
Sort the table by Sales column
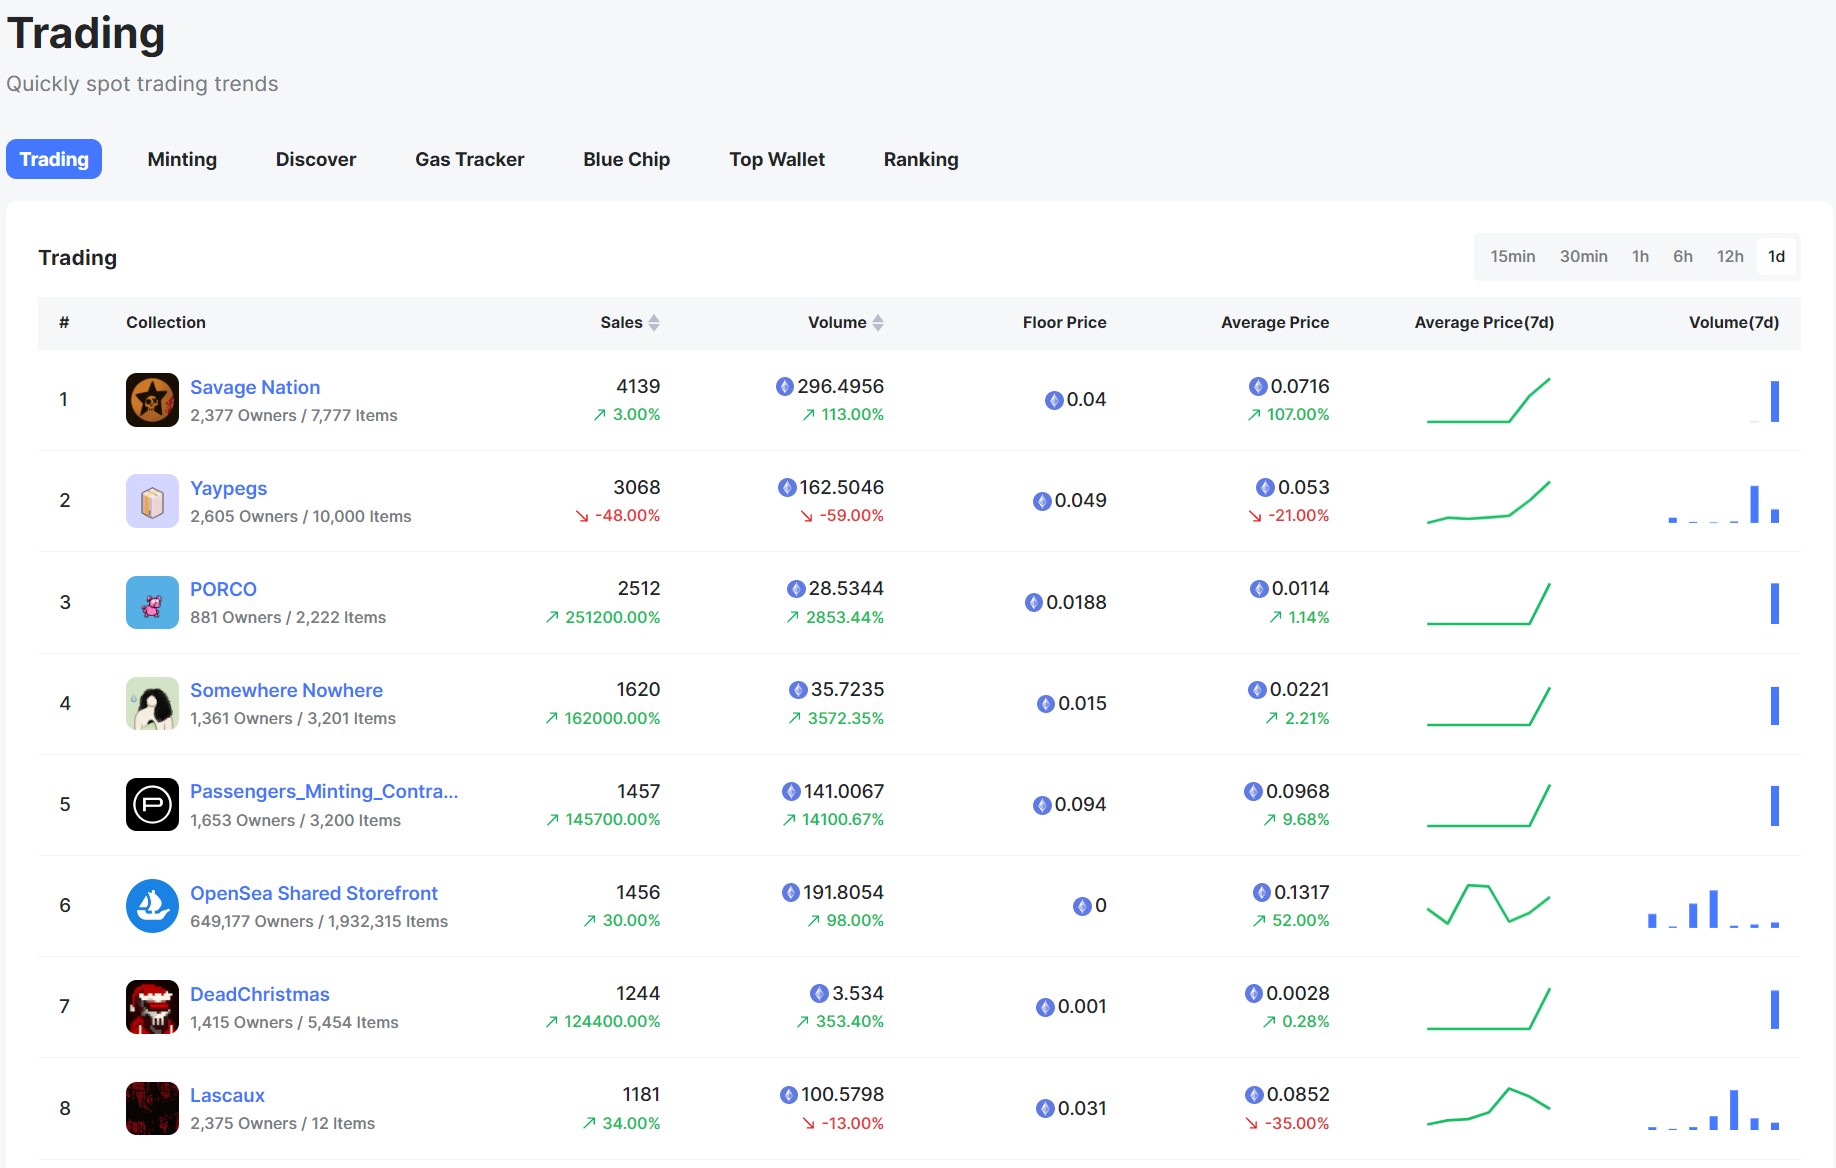point(629,323)
